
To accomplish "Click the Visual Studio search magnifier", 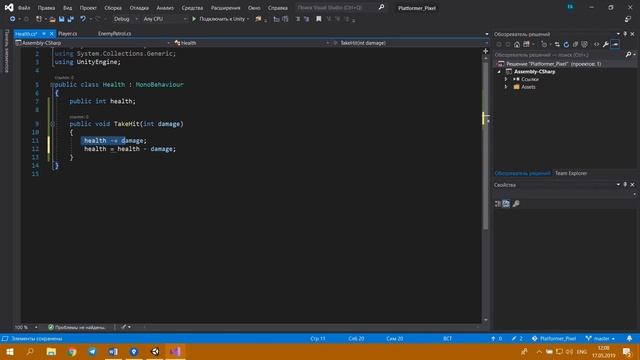I will tap(381, 7).
